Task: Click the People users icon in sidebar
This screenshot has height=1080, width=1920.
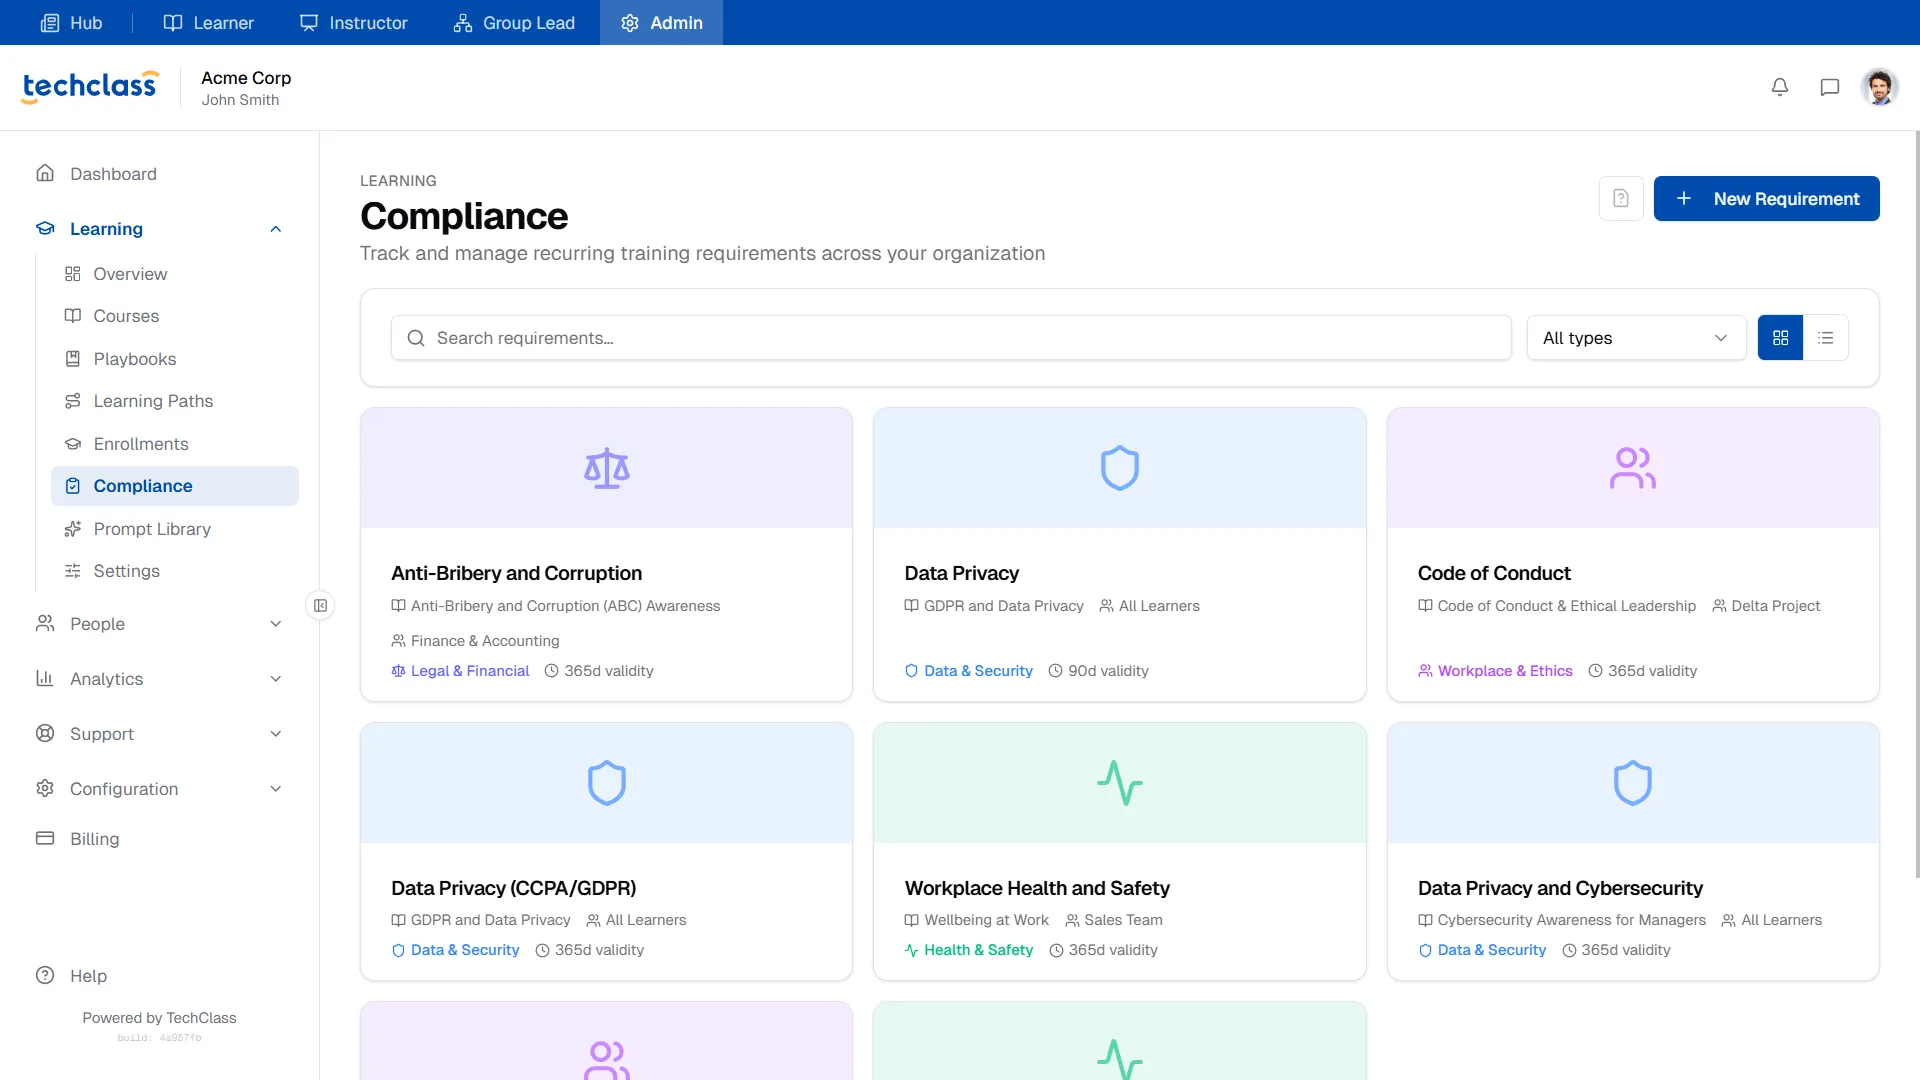Action: pyautogui.click(x=45, y=623)
